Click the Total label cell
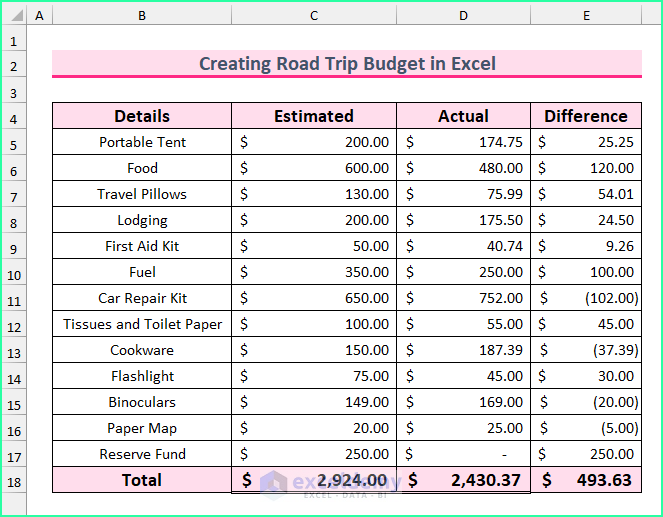Image resolution: width=663 pixels, height=517 pixels. click(142, 480)
